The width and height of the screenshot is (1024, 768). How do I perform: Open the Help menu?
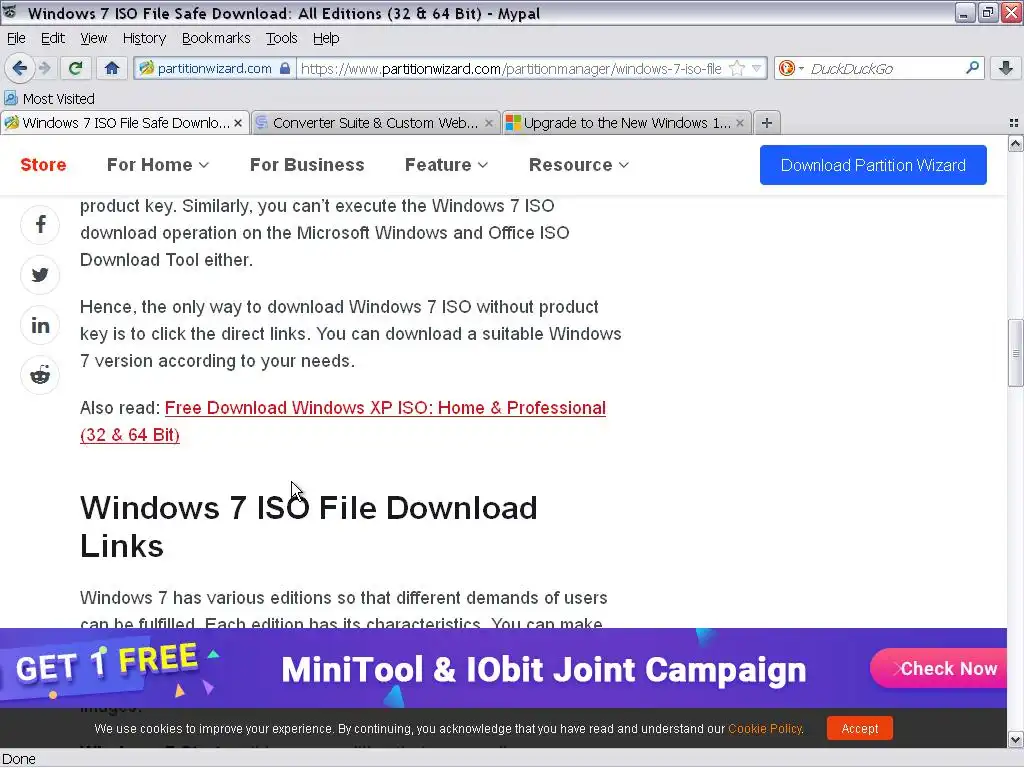tap(326, 38)
